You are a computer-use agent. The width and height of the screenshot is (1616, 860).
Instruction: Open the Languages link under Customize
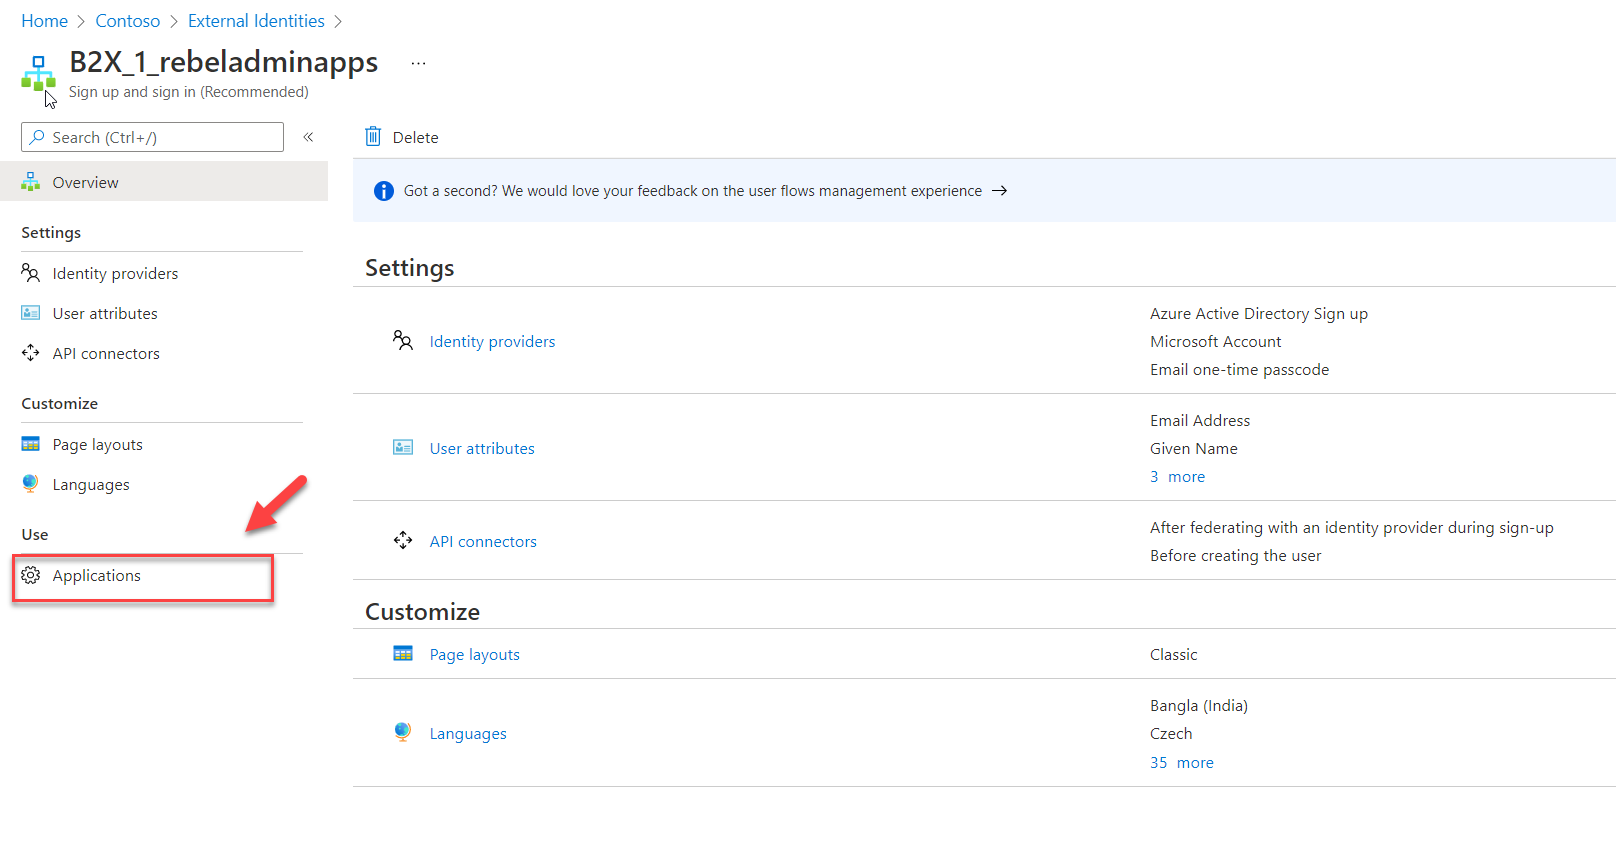(468, 733)
